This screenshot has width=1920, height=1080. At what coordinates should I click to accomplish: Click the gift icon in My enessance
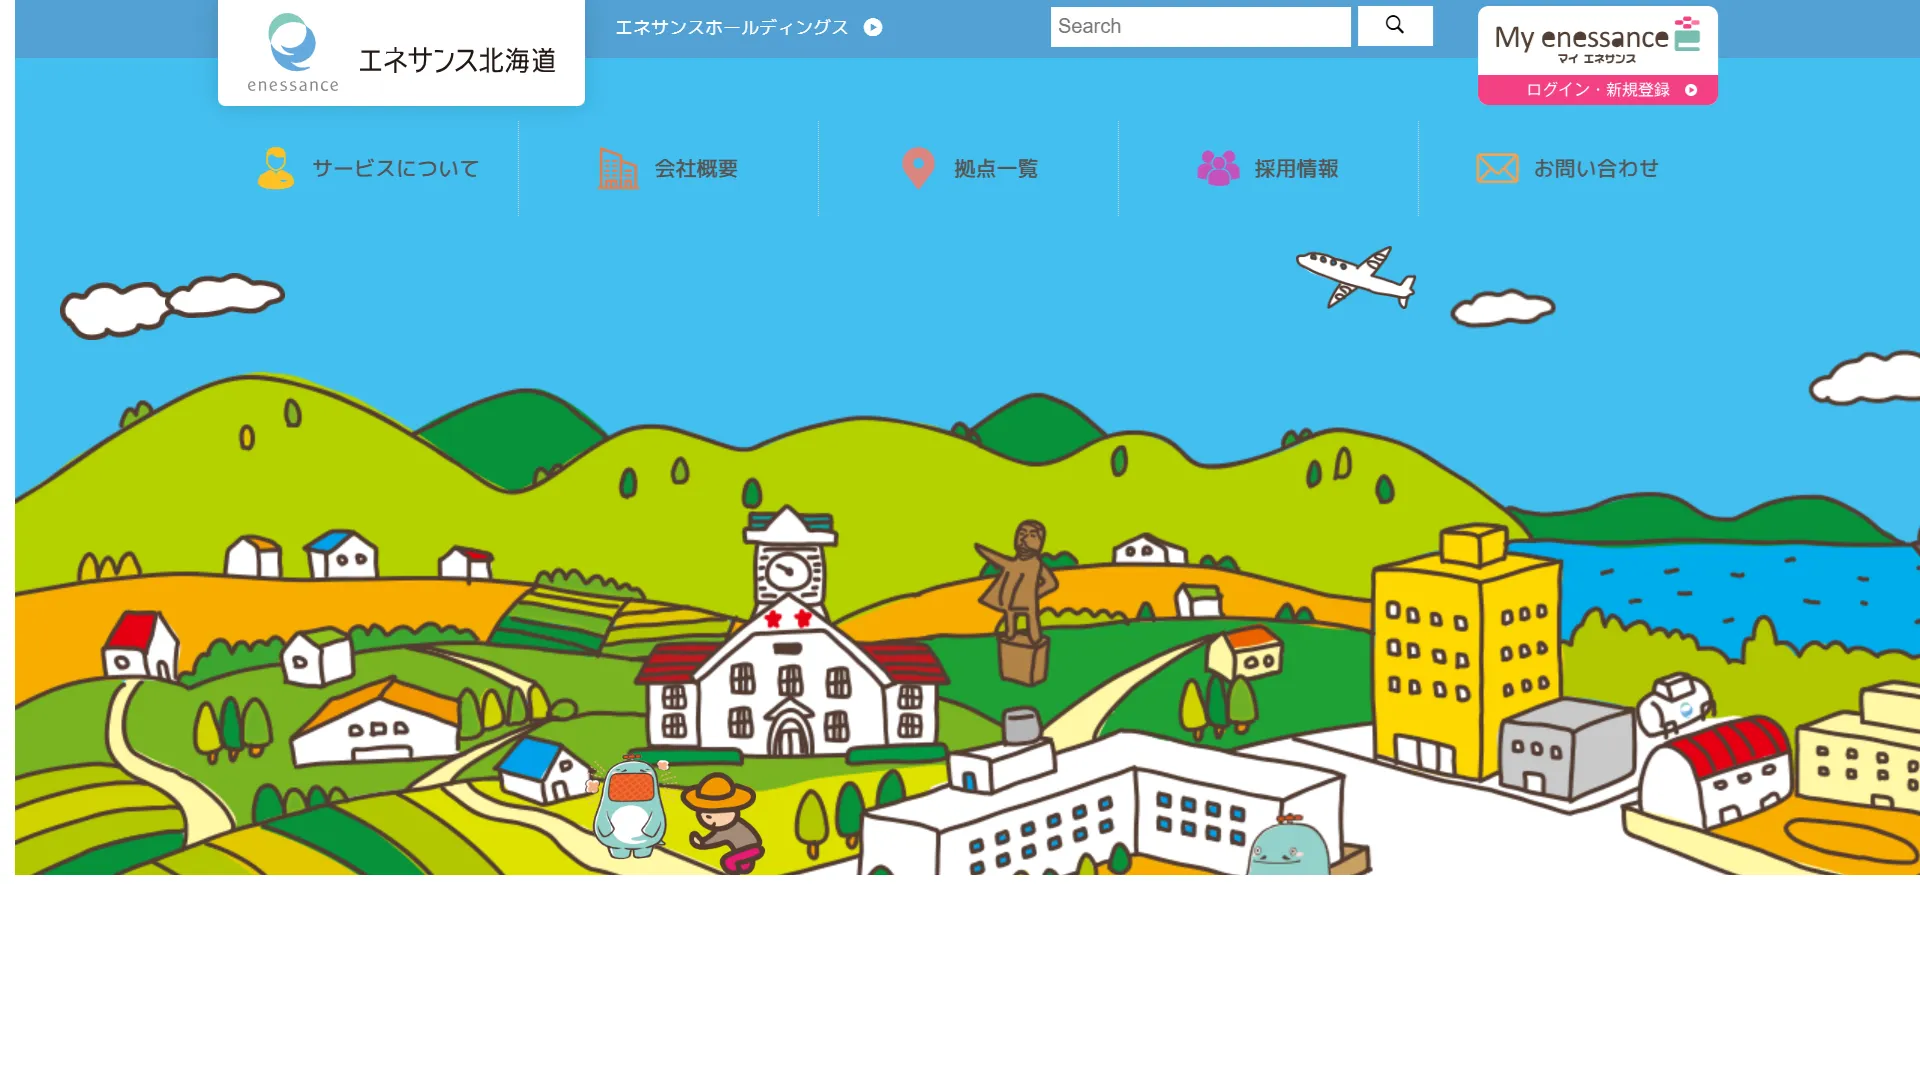coord(1687,34)
